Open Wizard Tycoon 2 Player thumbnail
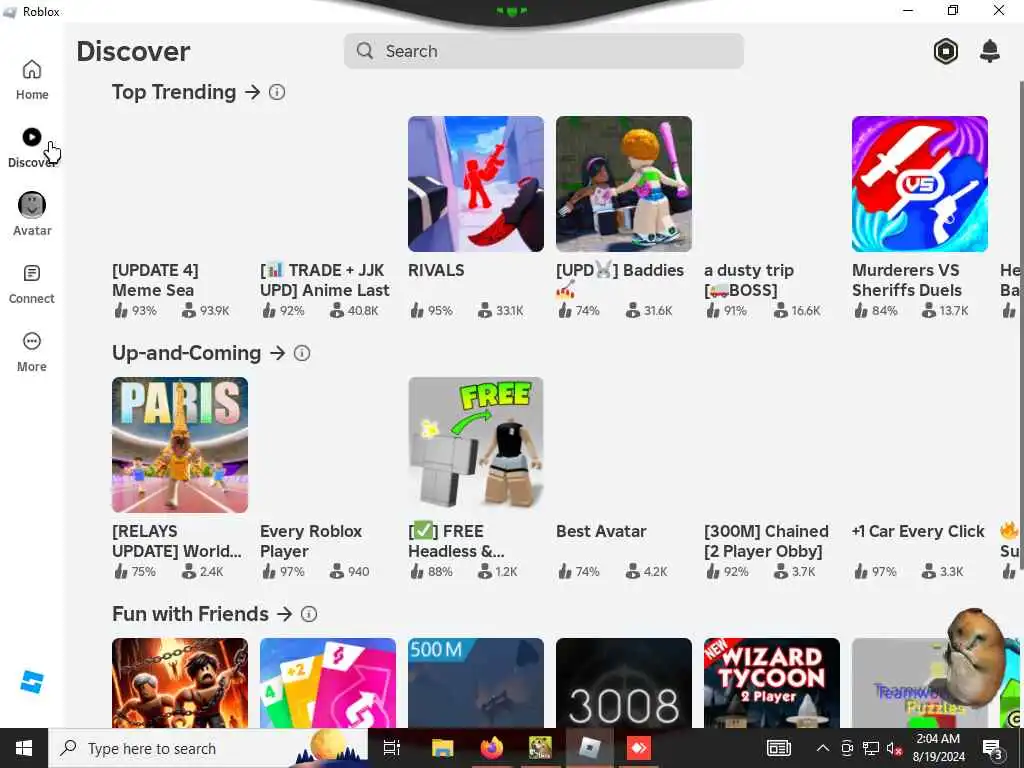Screen dimensions: 1024x768 point(772,682)
